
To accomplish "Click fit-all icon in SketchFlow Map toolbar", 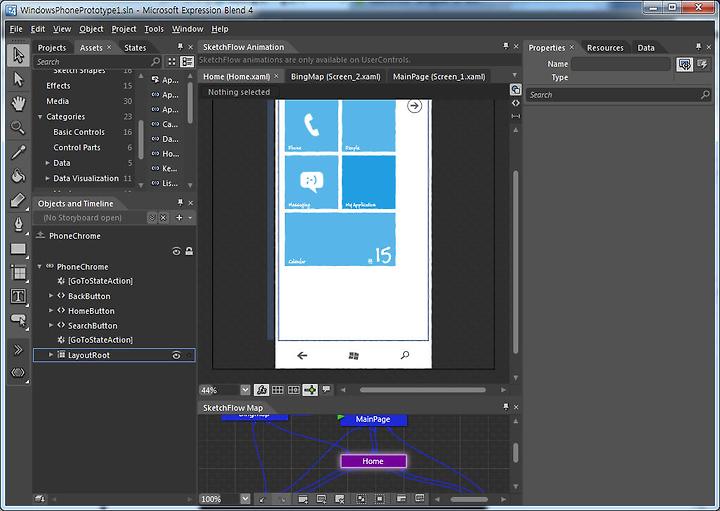I will (361, 499).
